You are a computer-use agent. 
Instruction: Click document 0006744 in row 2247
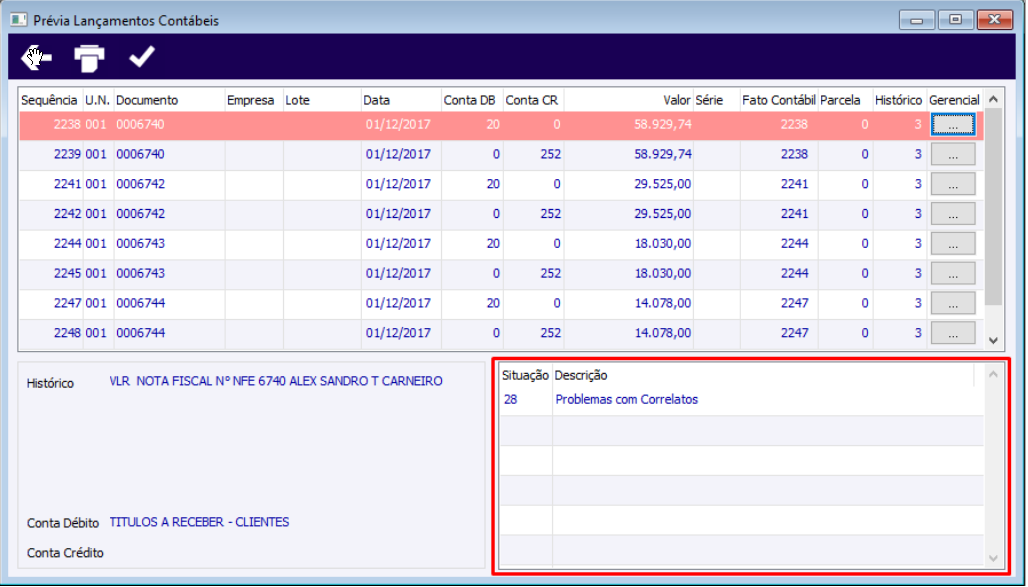tap(140, 304)
